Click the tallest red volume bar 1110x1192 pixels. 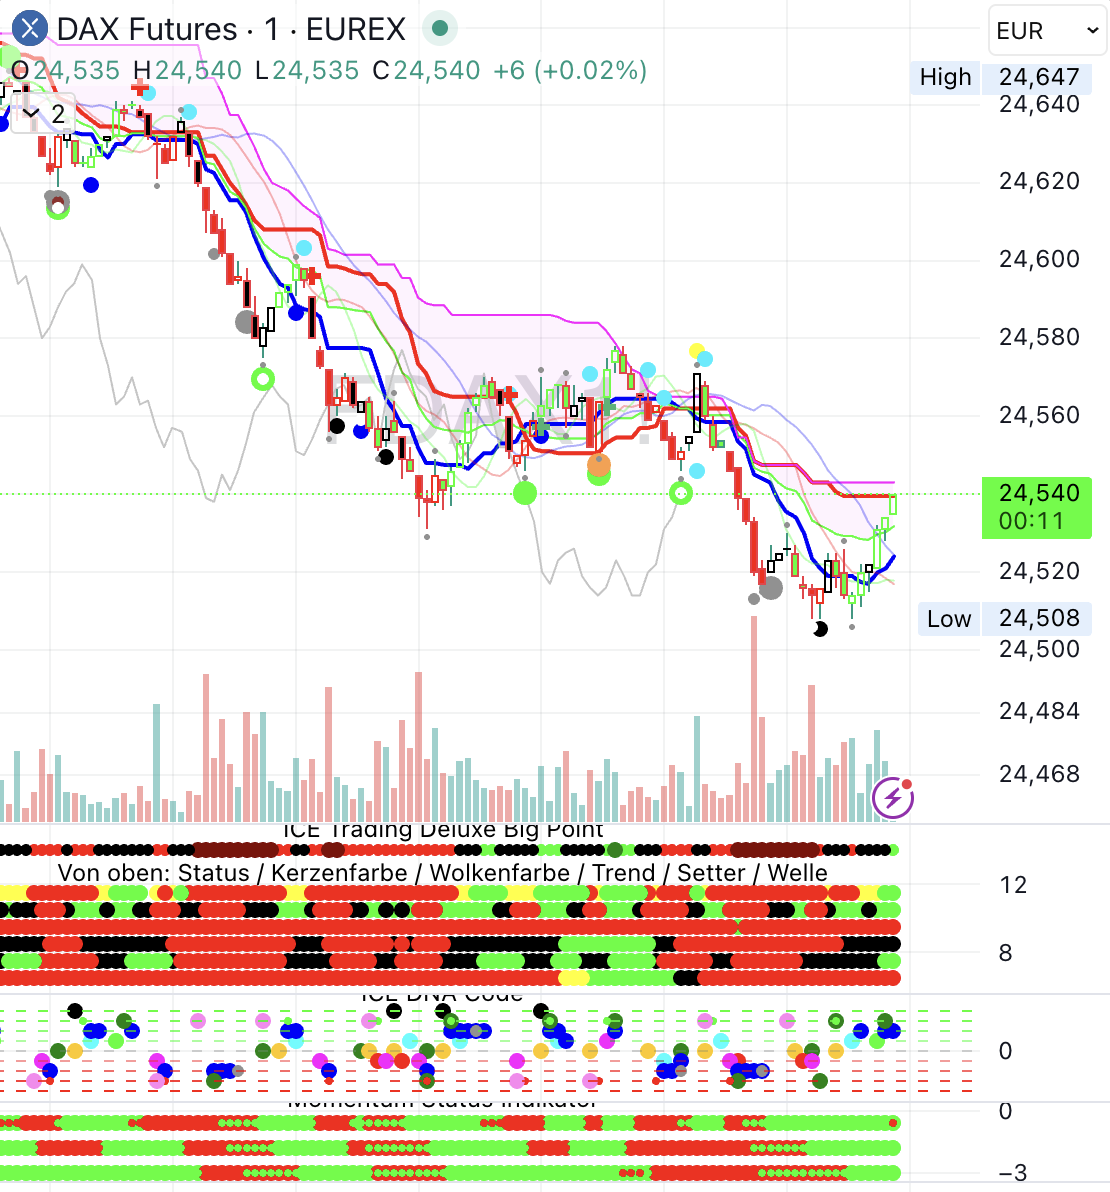click(753, 718)
